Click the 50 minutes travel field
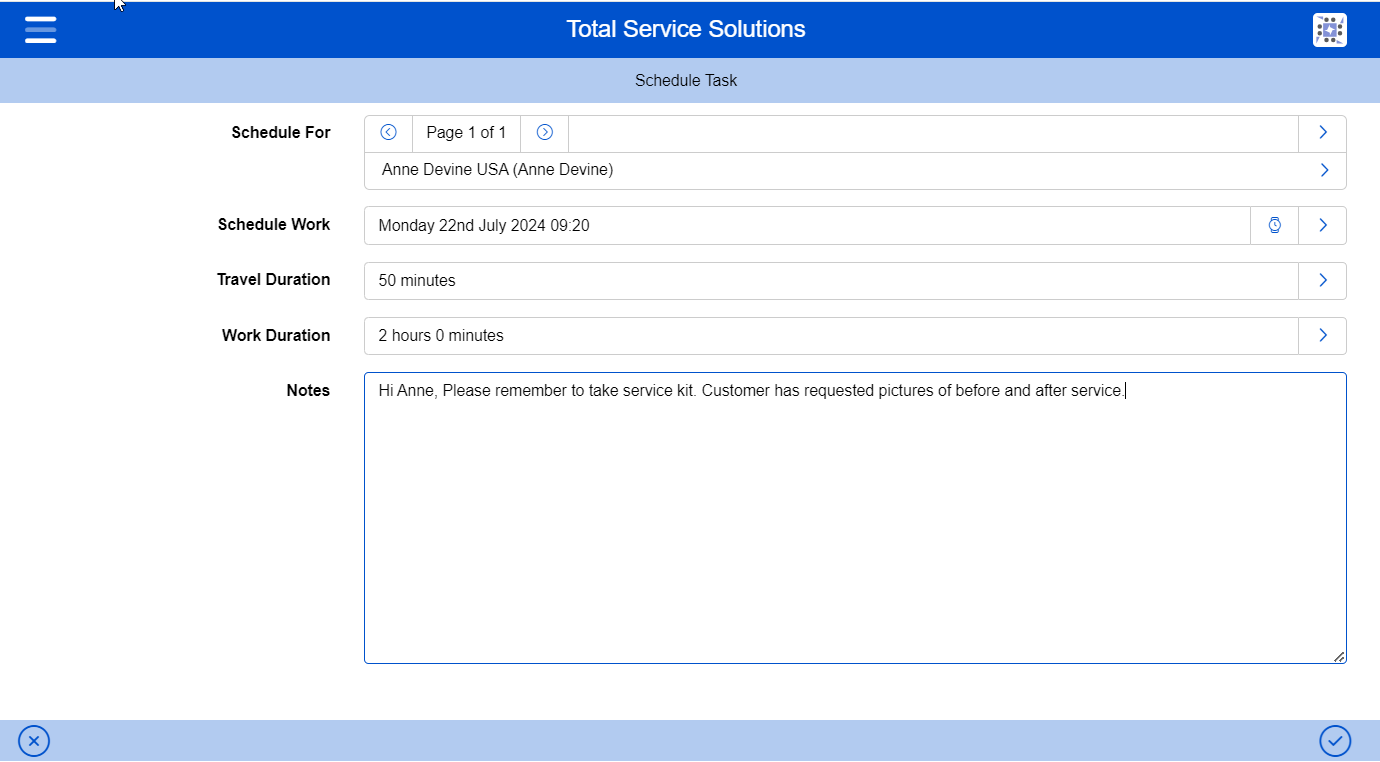 pyautogui.click(x=831, y=281)
